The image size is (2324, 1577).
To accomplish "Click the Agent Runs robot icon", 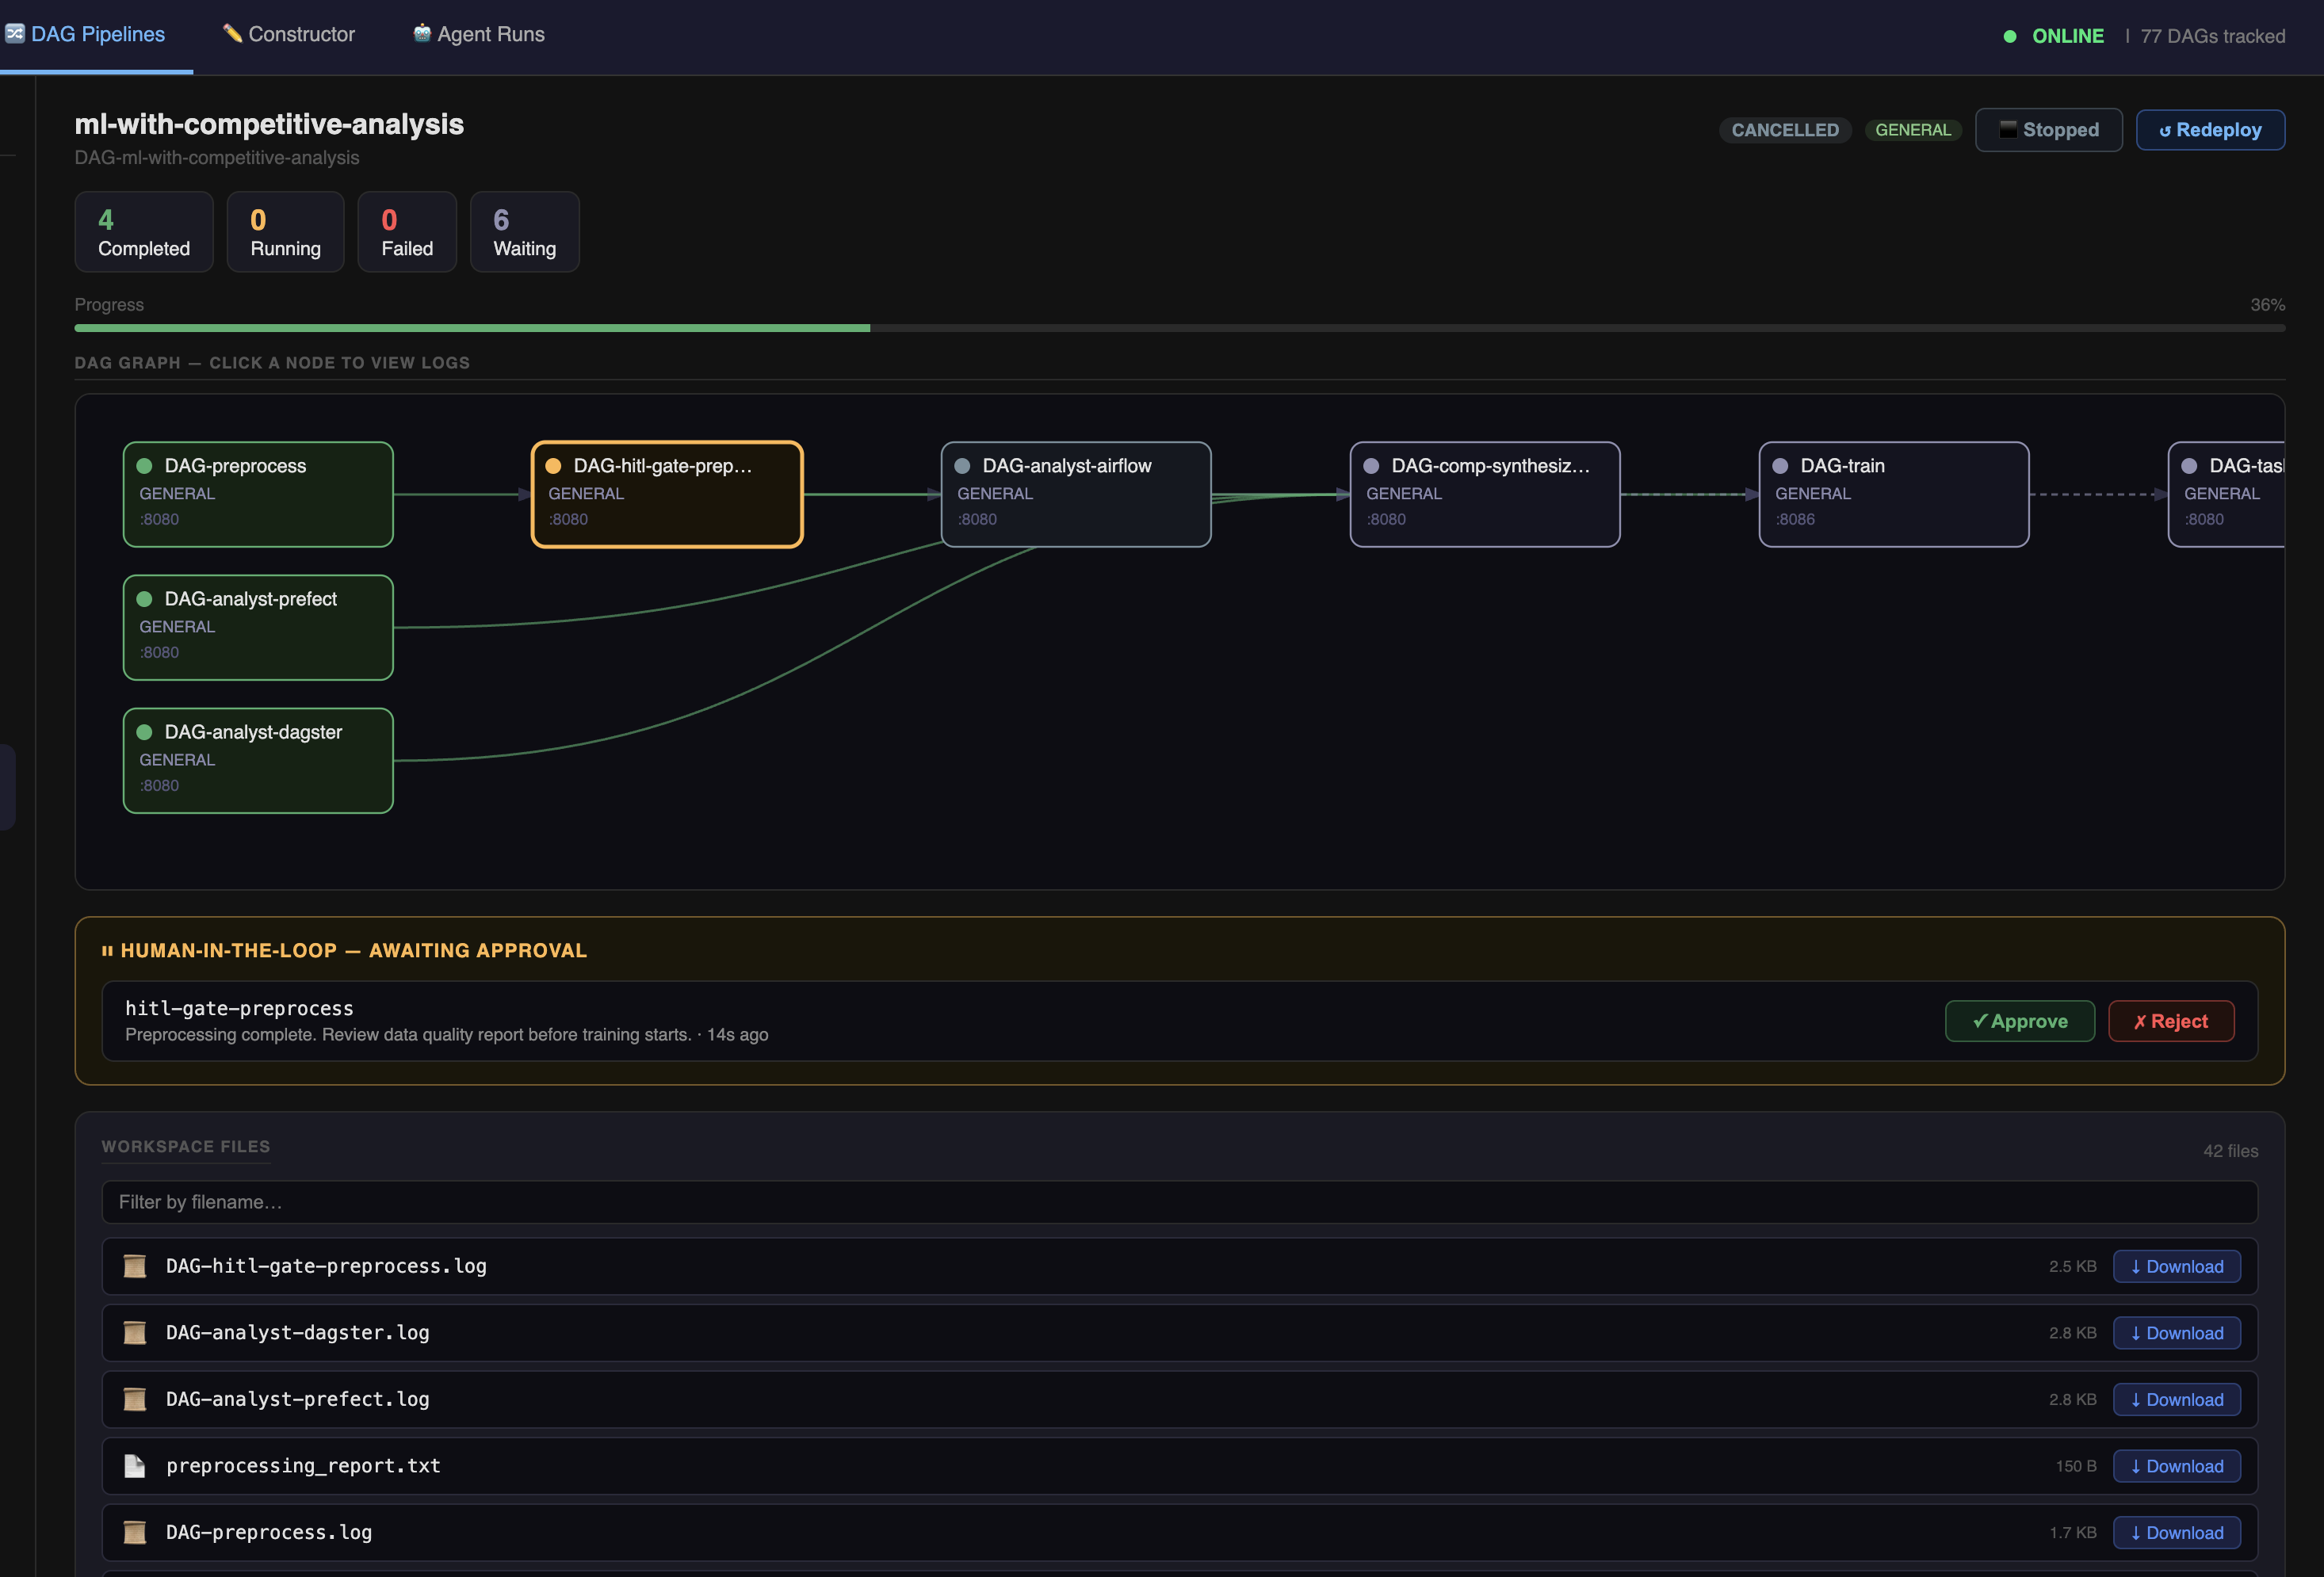I will [x=422, y=33].
